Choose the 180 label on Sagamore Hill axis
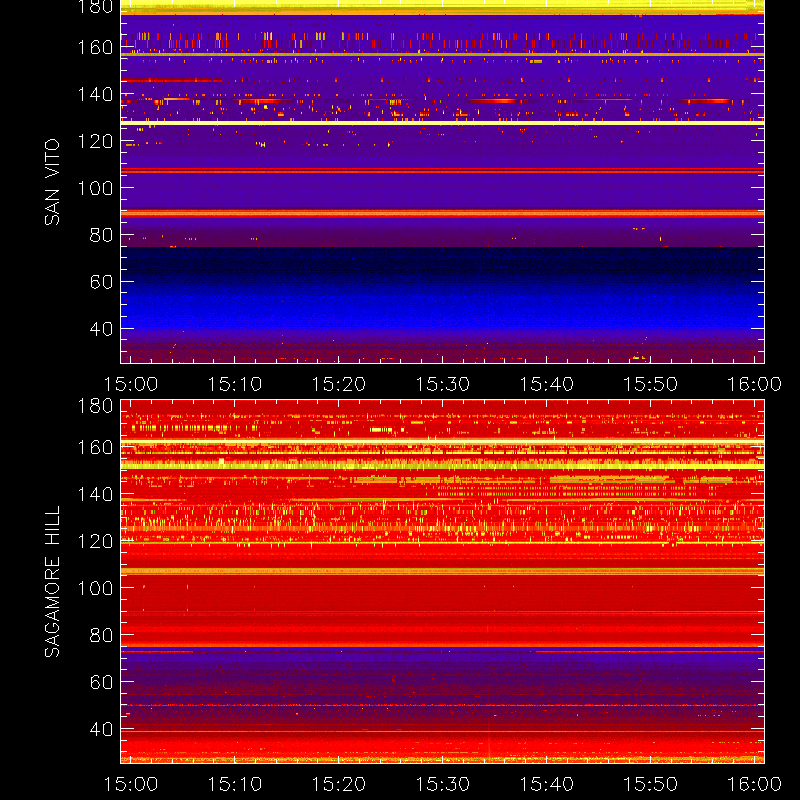800x800 pixels. [95, 406]
